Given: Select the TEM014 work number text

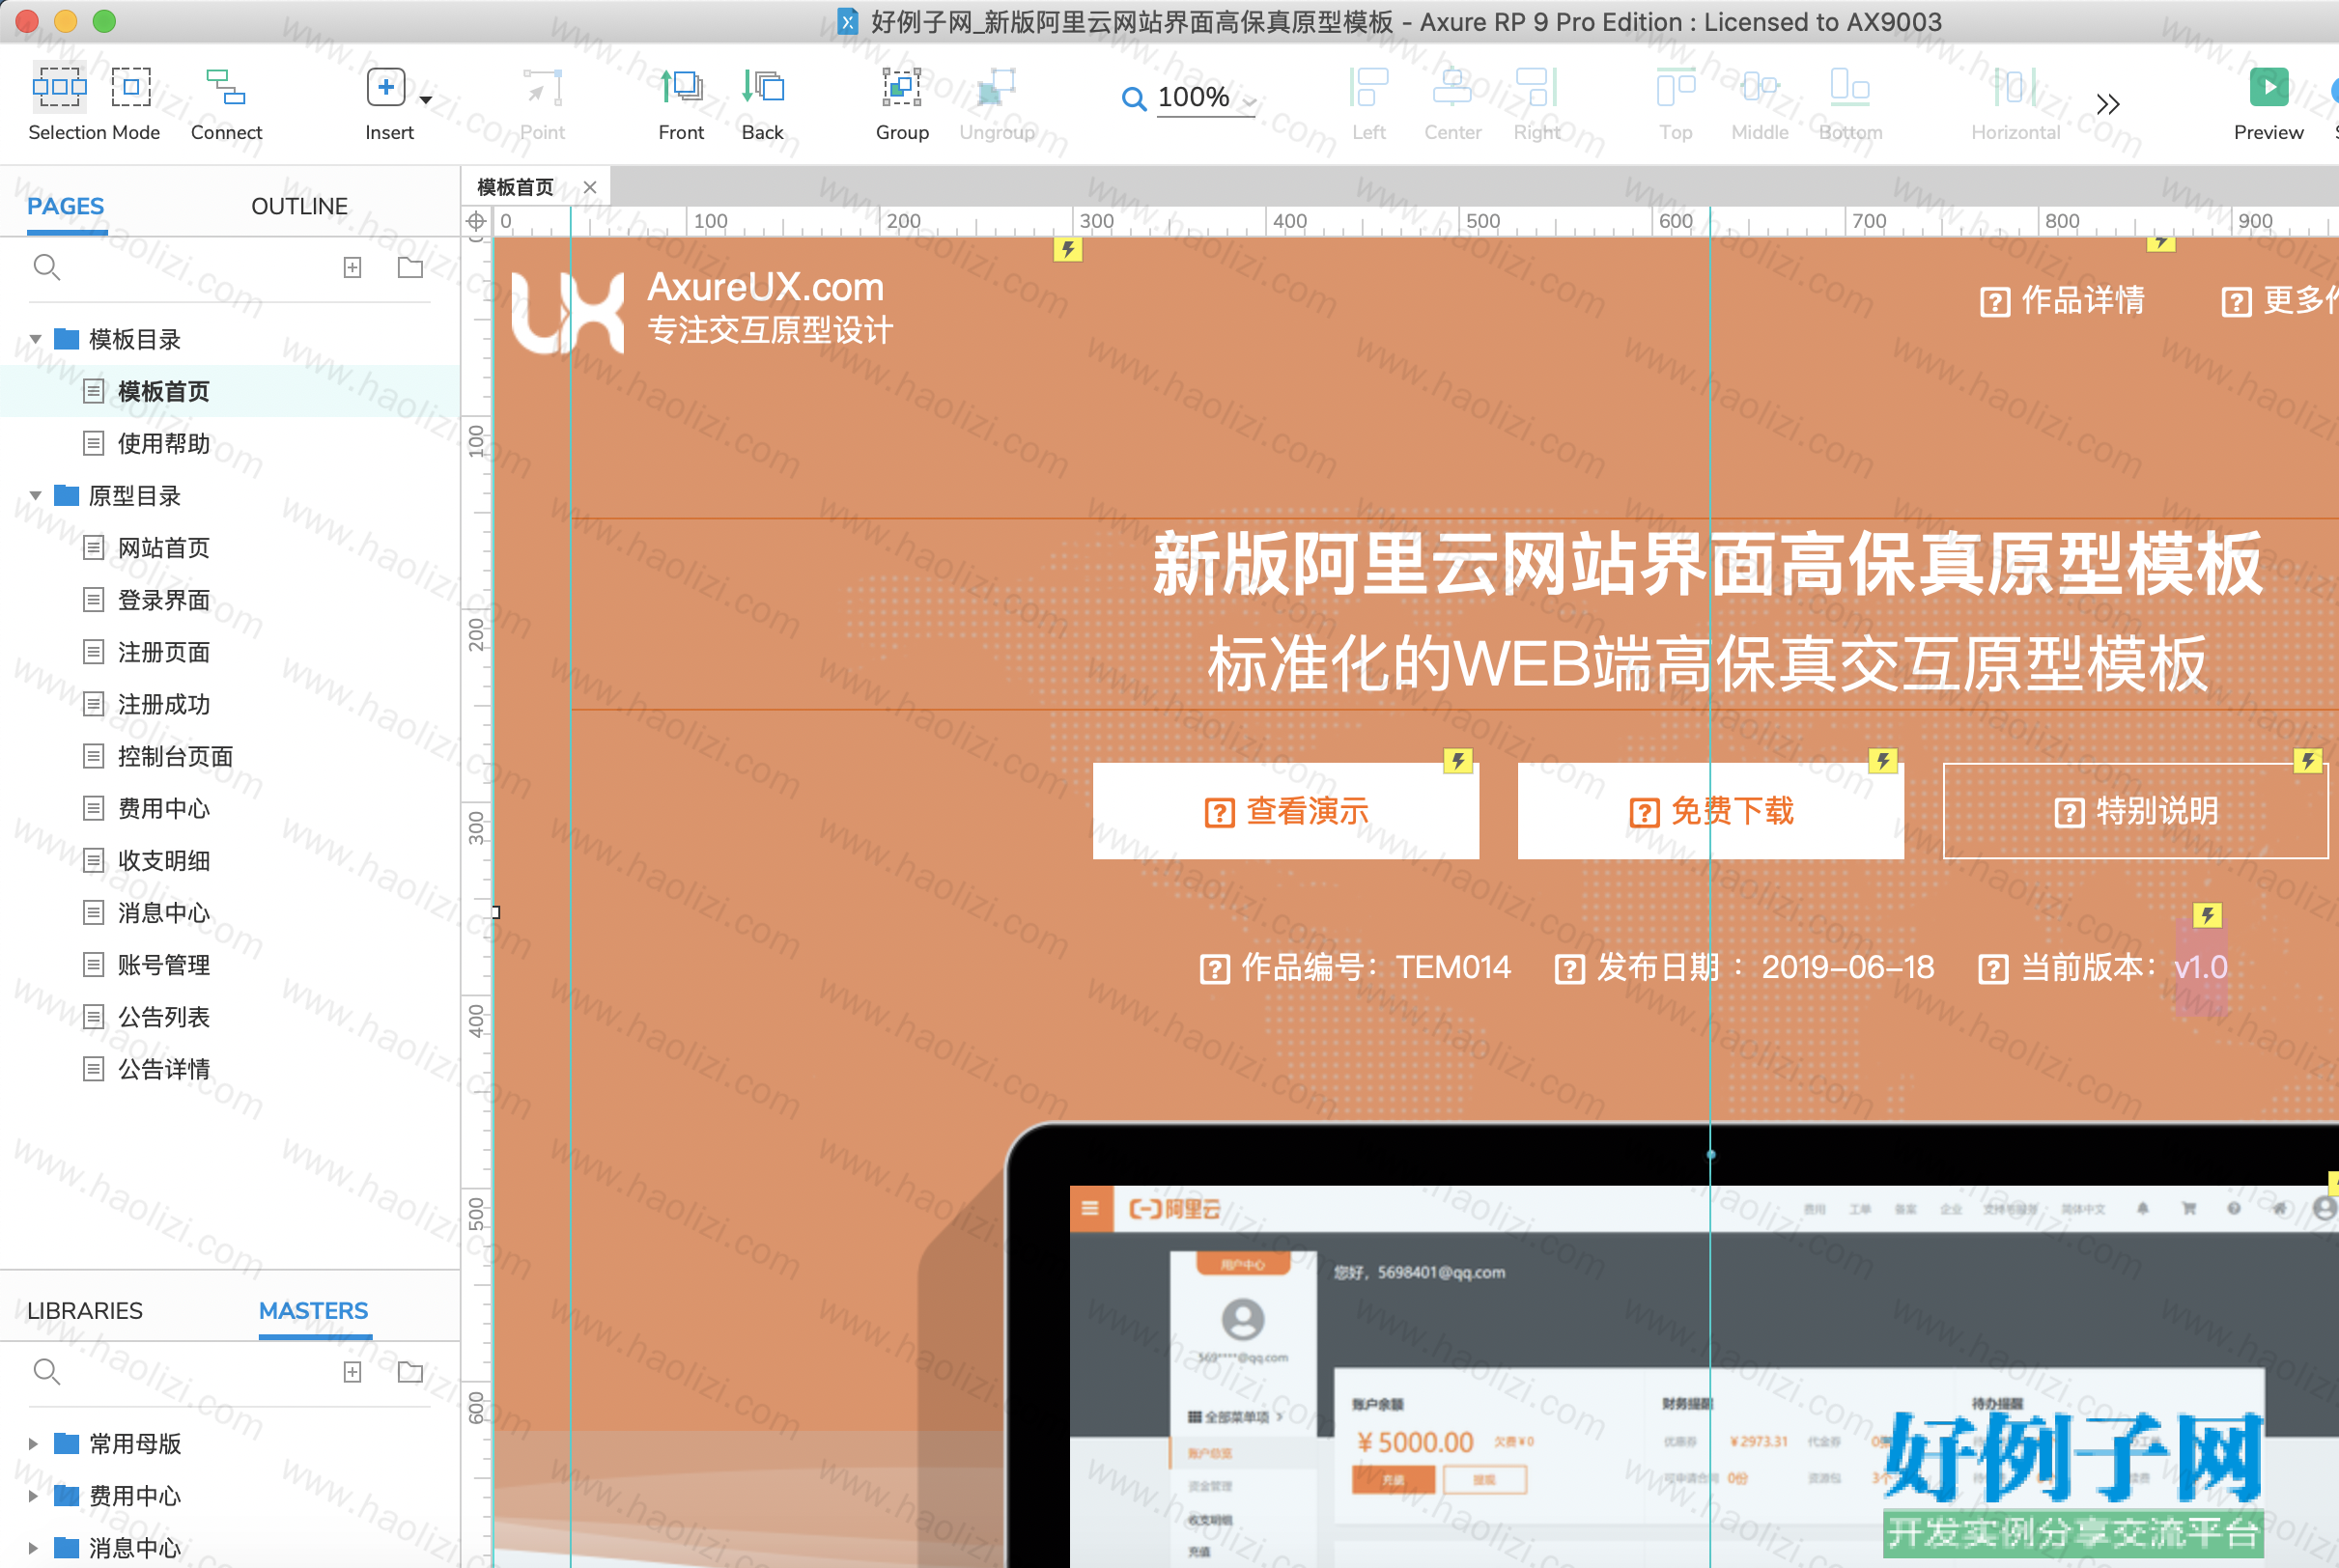Looking at the screenshot, I should [1453, 967].
